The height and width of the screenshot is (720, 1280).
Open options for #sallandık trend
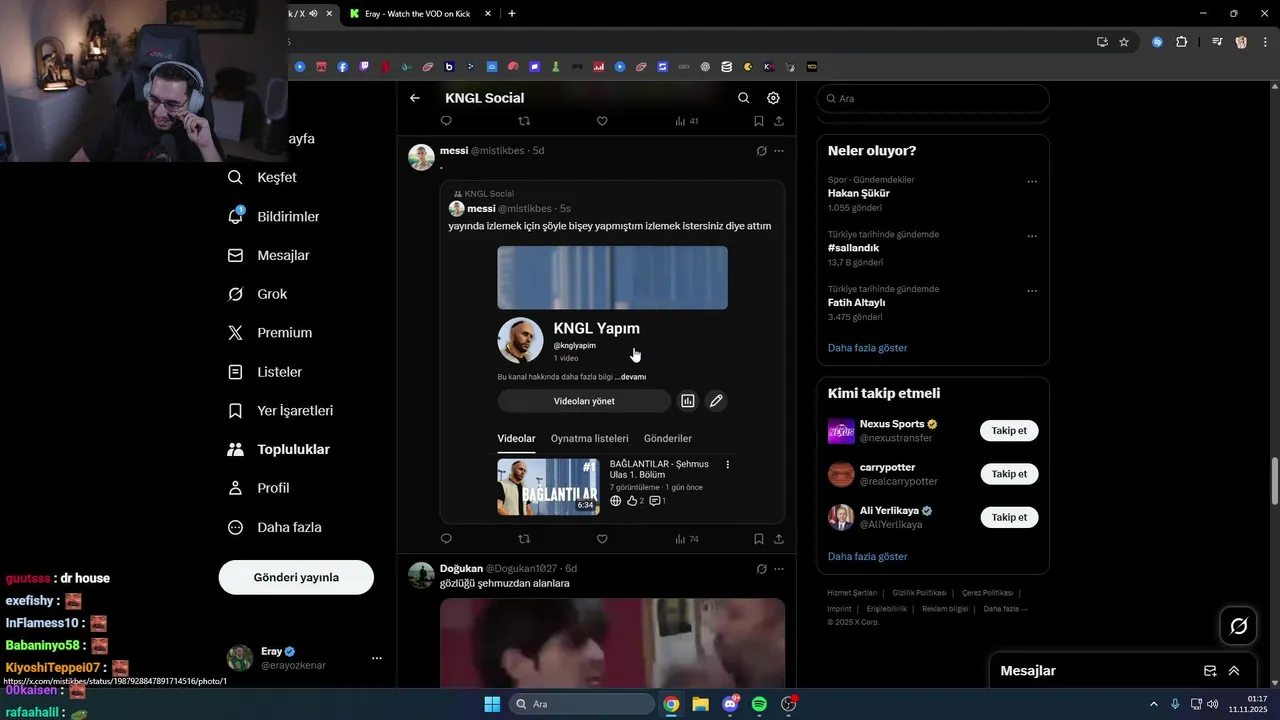(x=1032, y=236)
